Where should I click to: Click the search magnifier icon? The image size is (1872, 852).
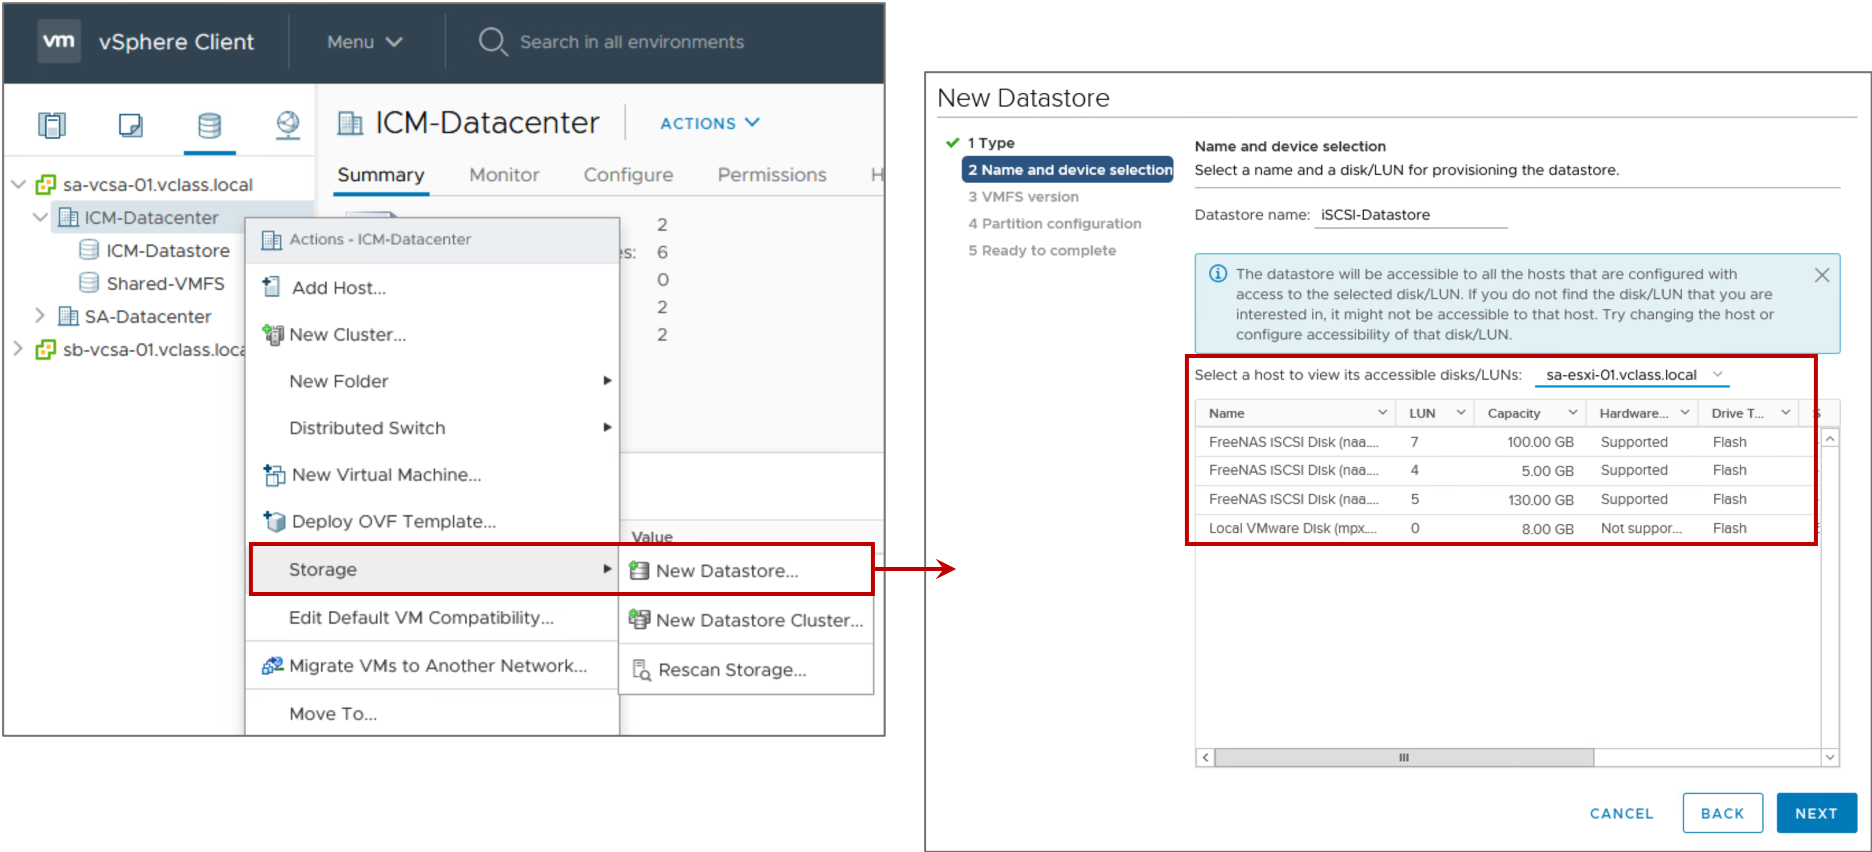[x=492, y=42]
